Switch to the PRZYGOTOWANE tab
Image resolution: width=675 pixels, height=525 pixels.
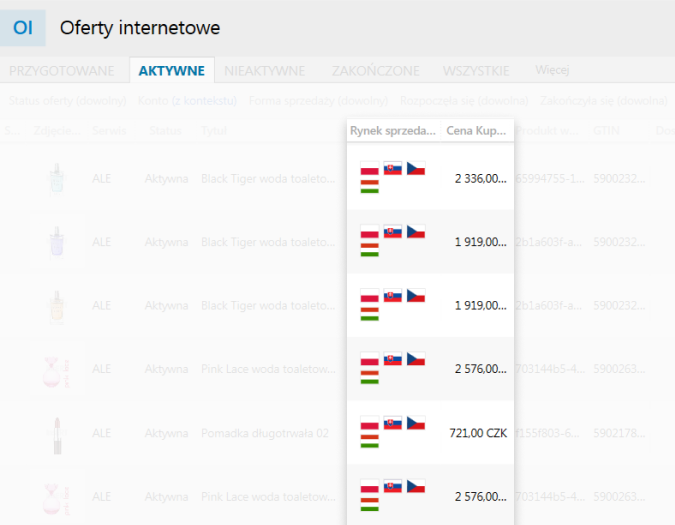click(x=63, y=71)
